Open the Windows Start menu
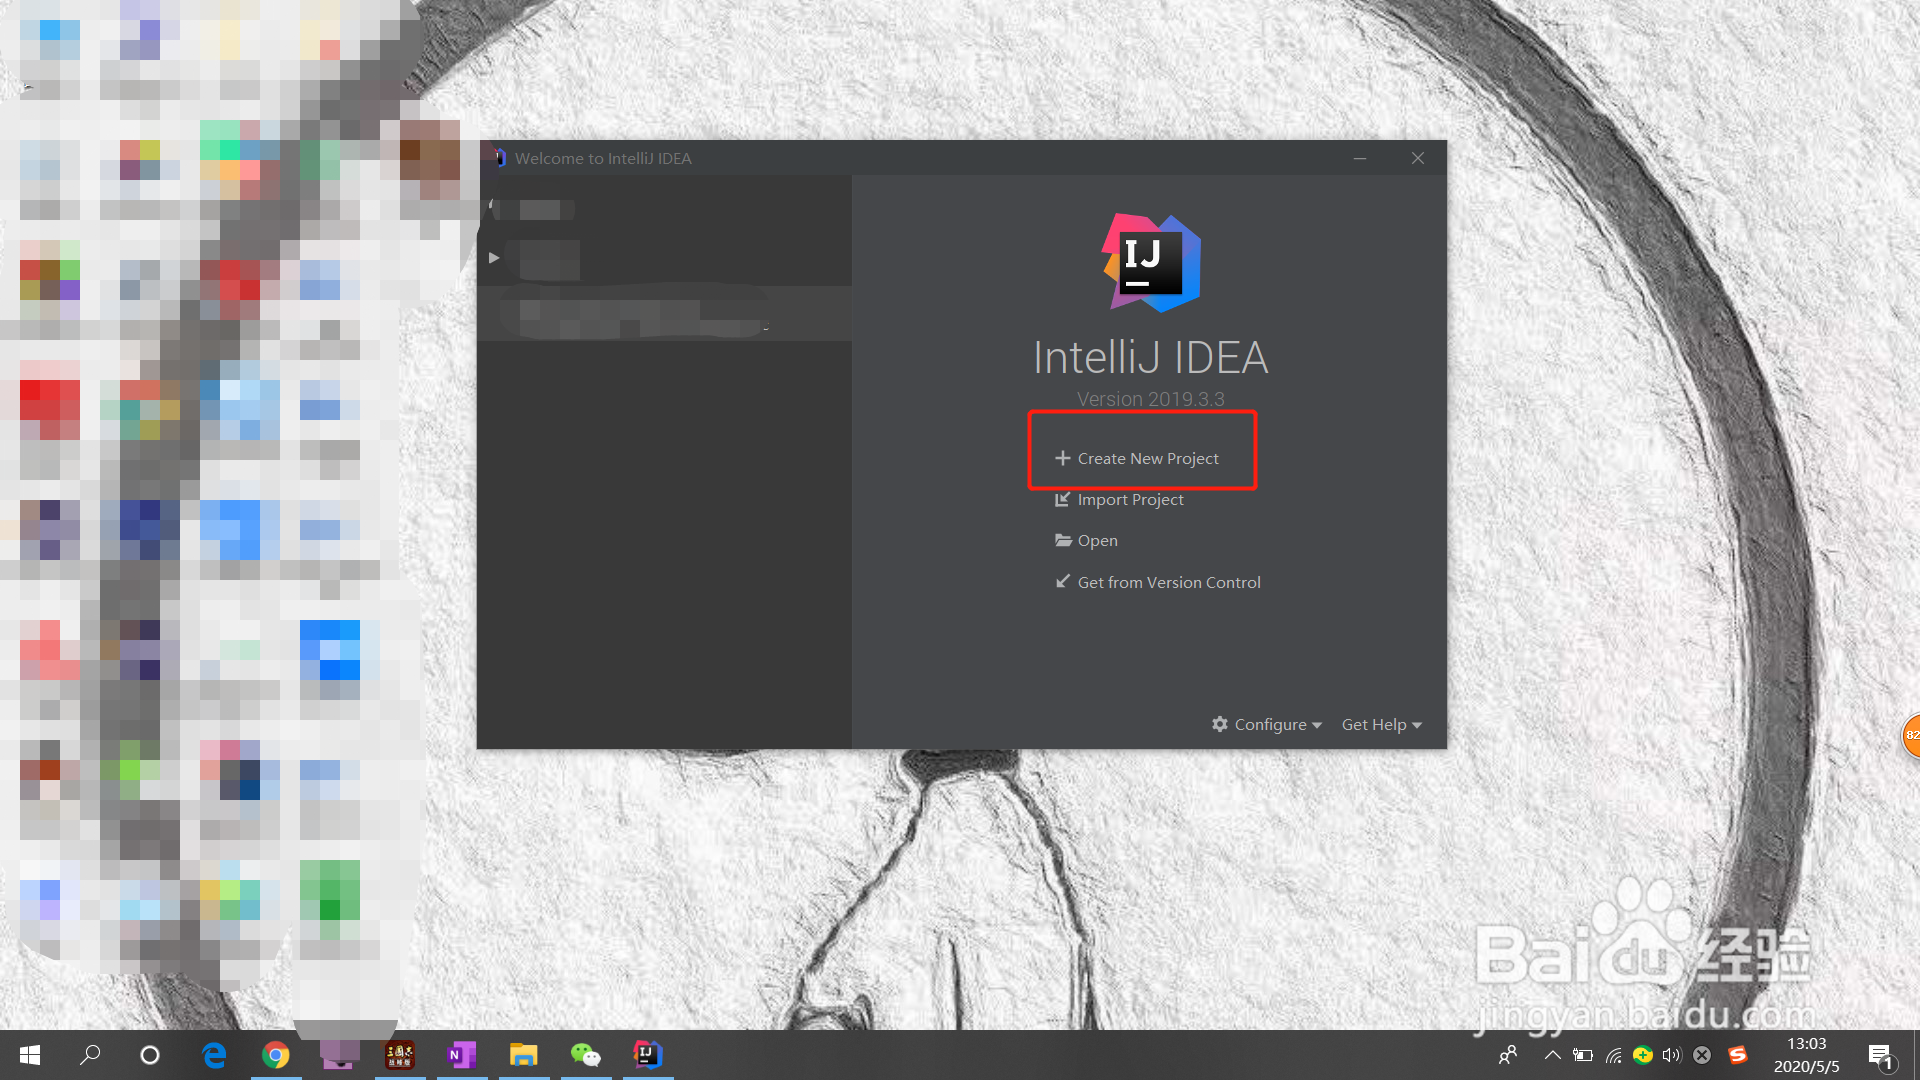1920x1080 pixels. (30, 1055)
